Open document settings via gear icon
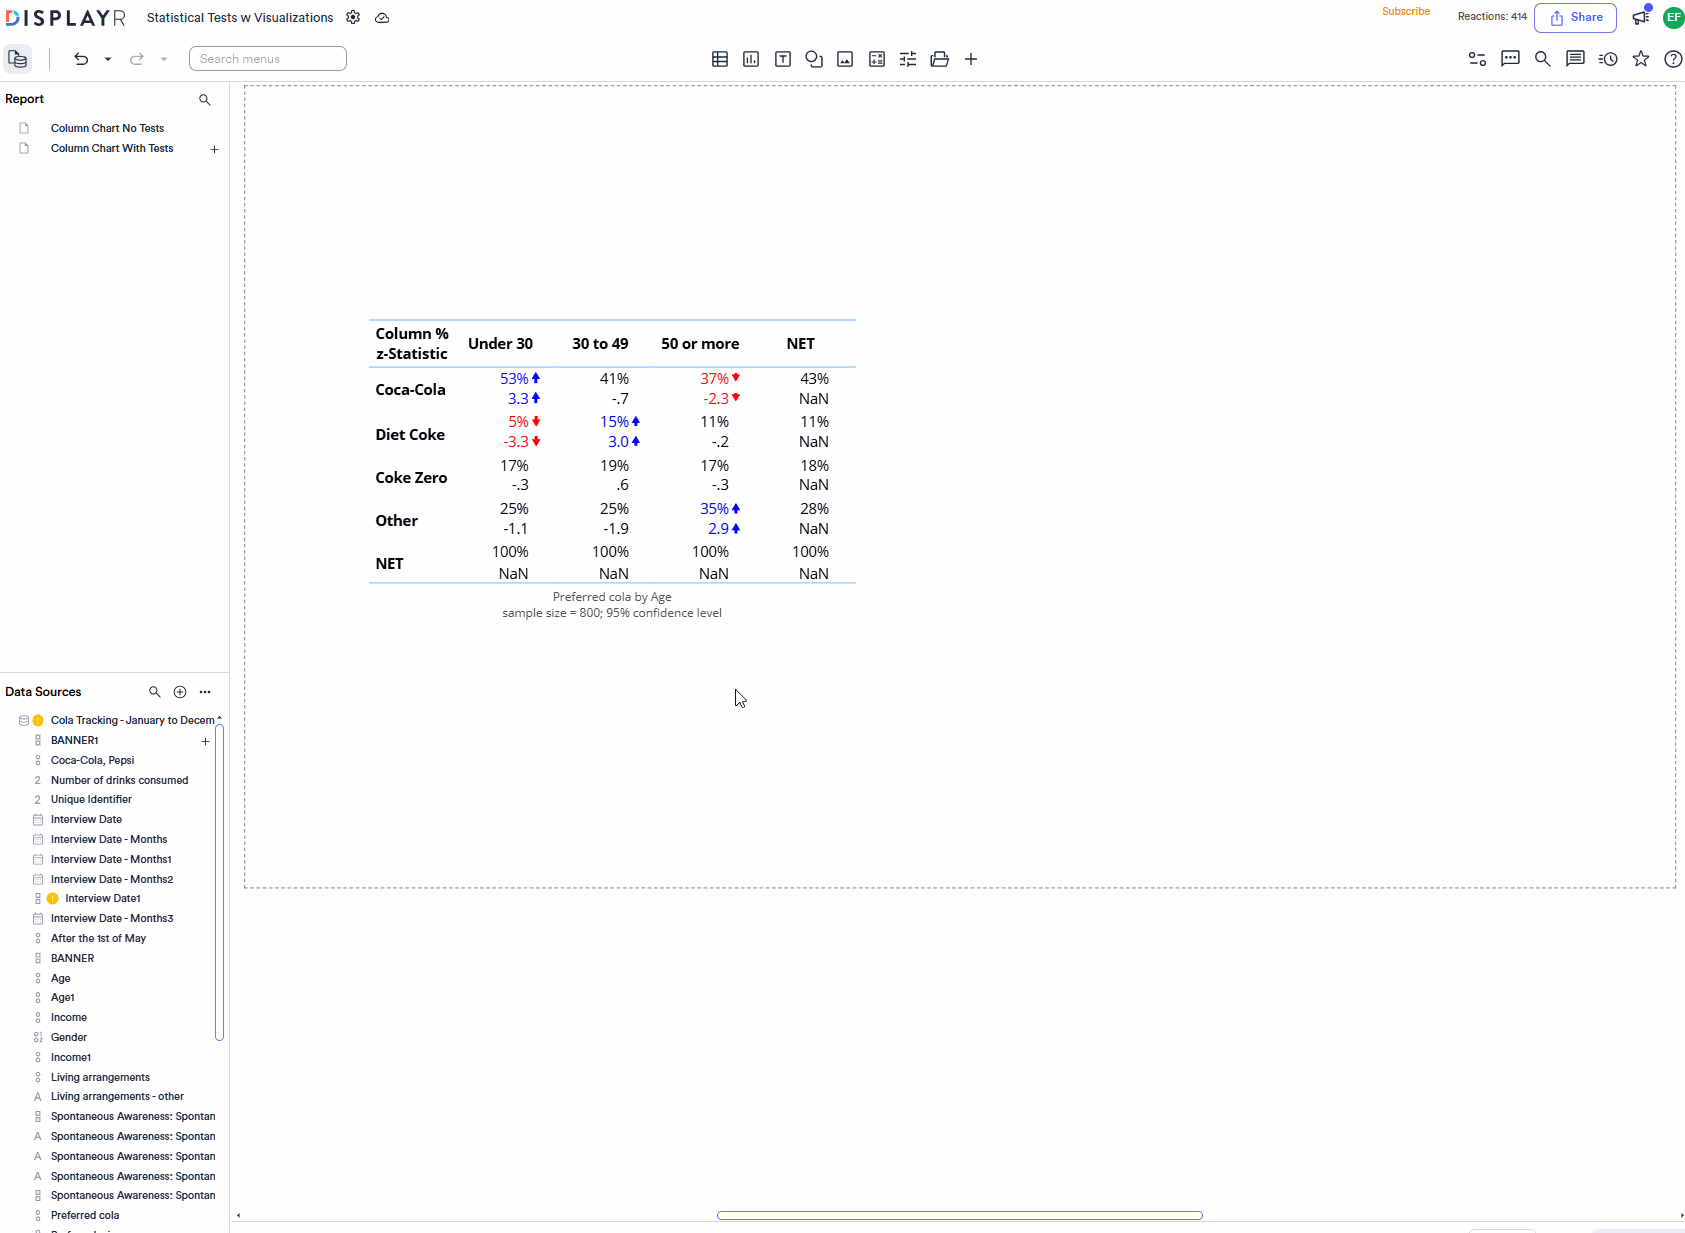This screenshot has width=1685, height=1233. (x=353, y=17)
